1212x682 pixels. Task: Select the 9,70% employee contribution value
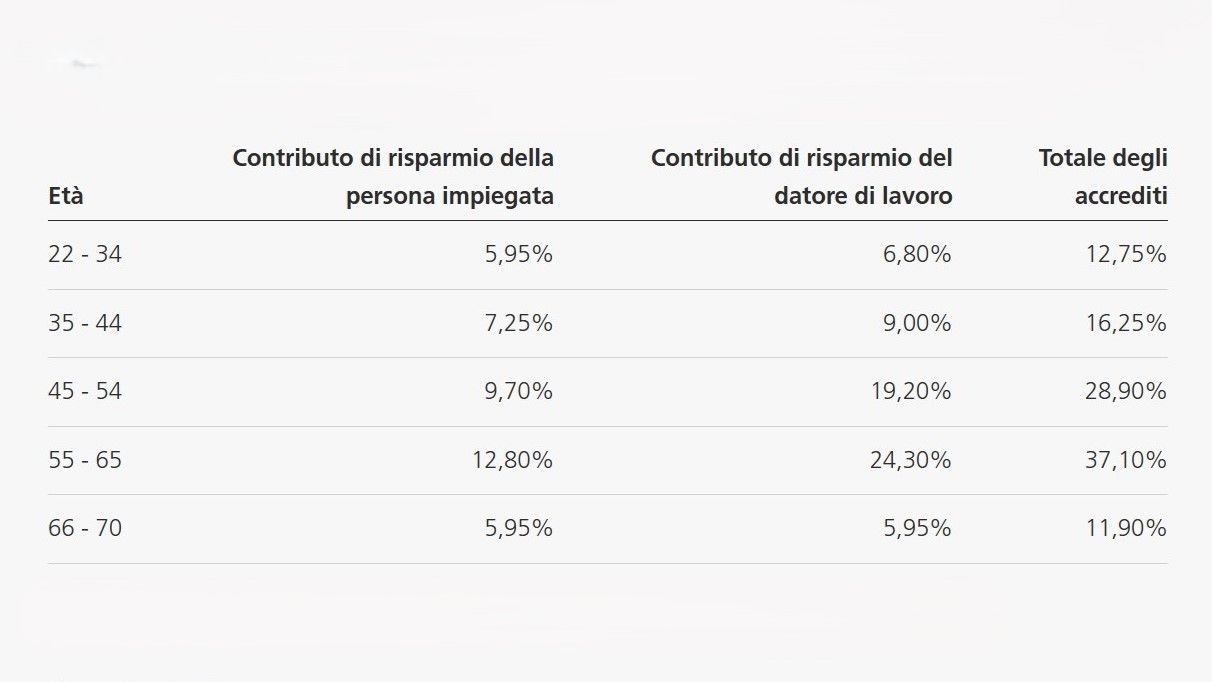518,392
